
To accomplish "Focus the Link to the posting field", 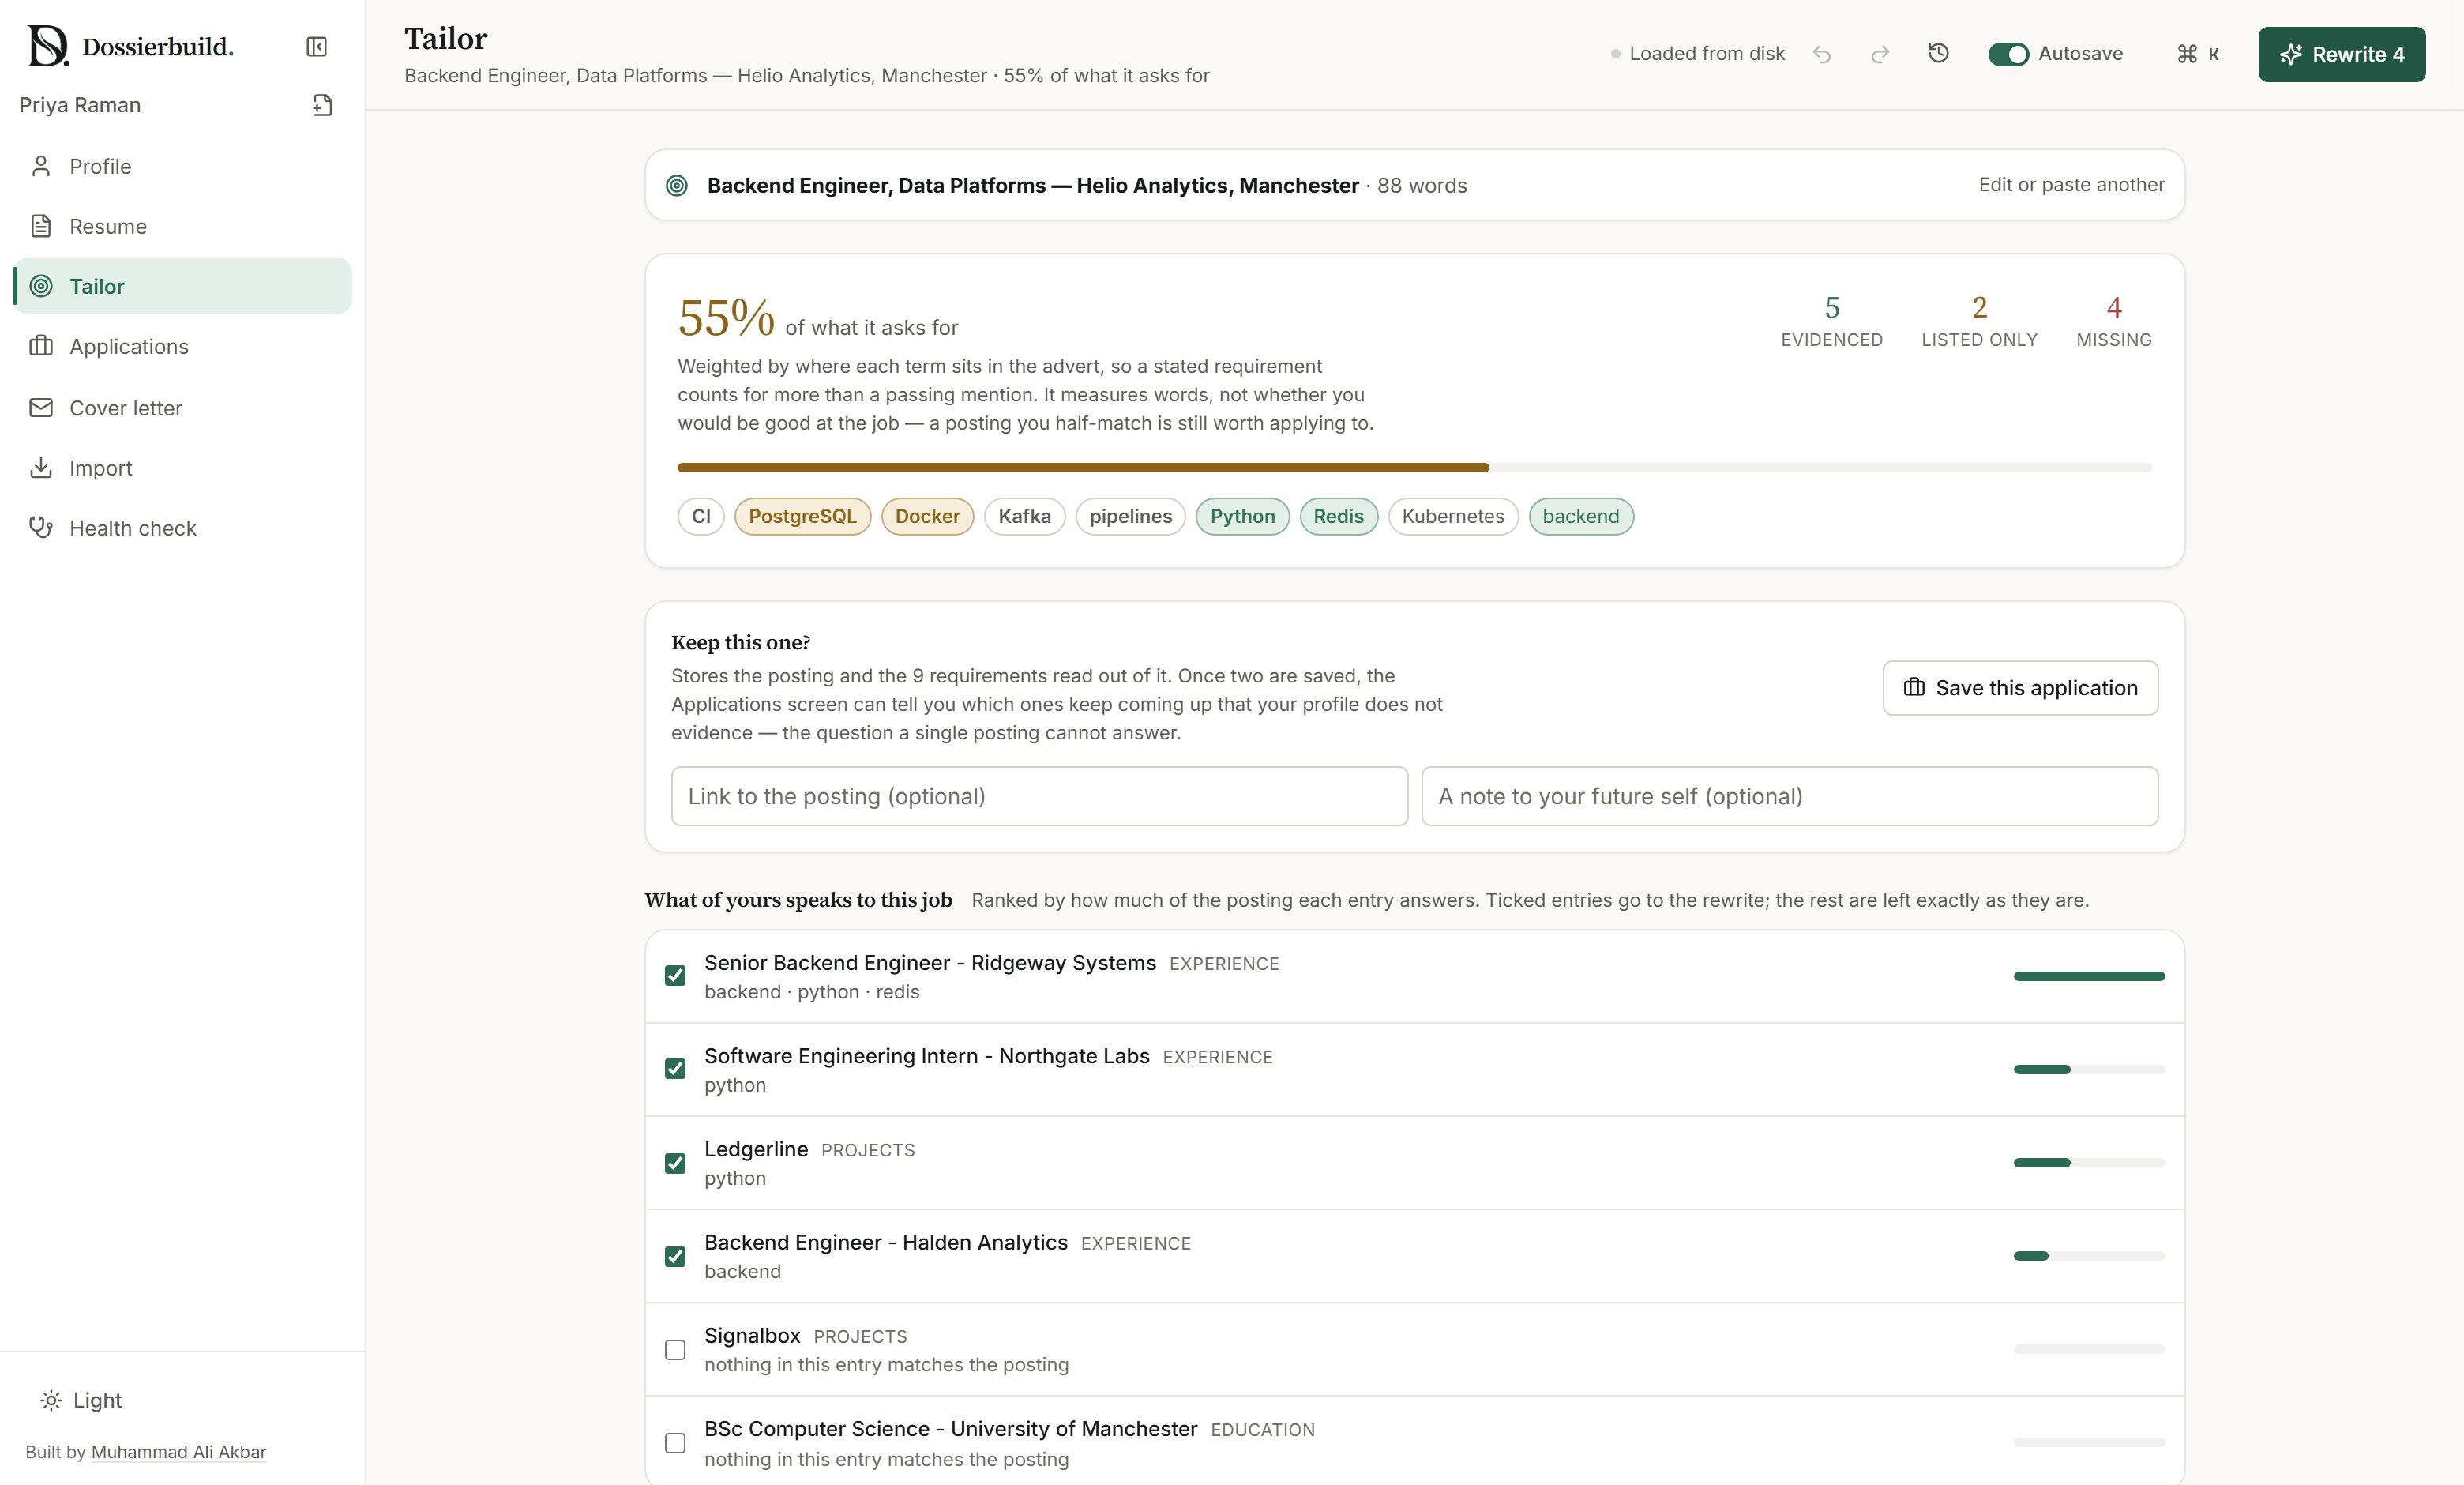I will click(1039, 796).
